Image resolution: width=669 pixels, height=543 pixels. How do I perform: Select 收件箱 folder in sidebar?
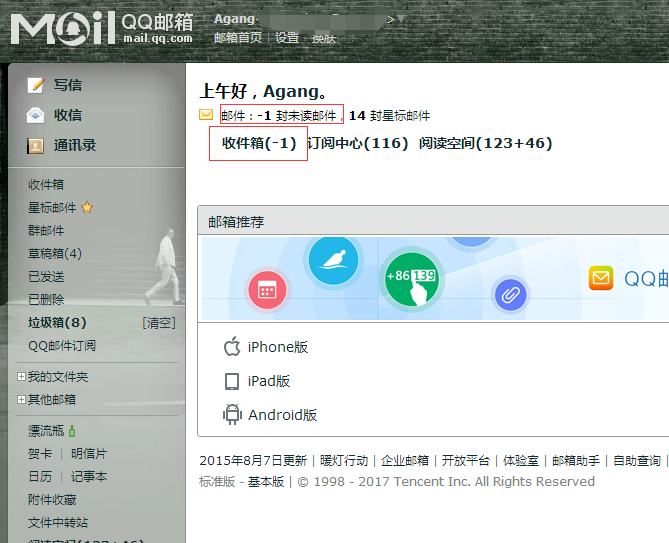pyautogui.click(x=46, y=184)
